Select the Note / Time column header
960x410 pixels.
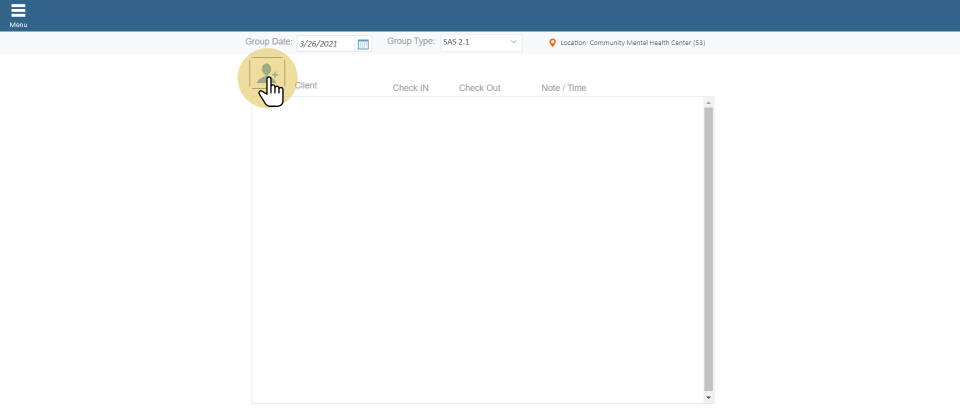point(563,88)
